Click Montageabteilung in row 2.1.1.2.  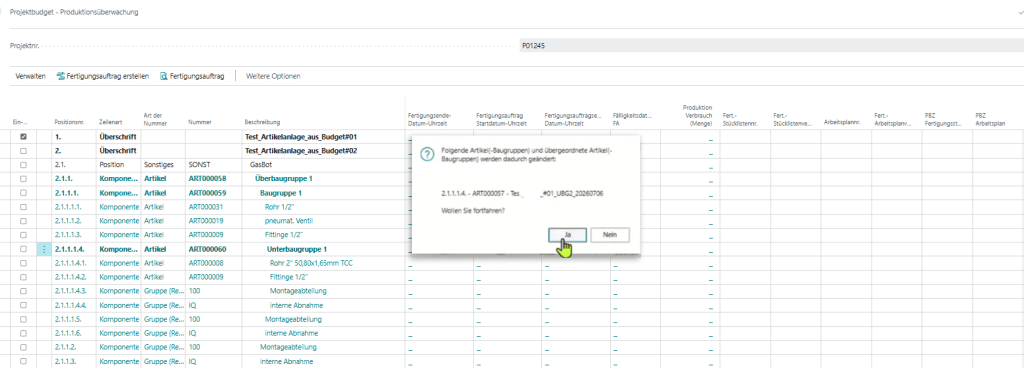[289, 347]
